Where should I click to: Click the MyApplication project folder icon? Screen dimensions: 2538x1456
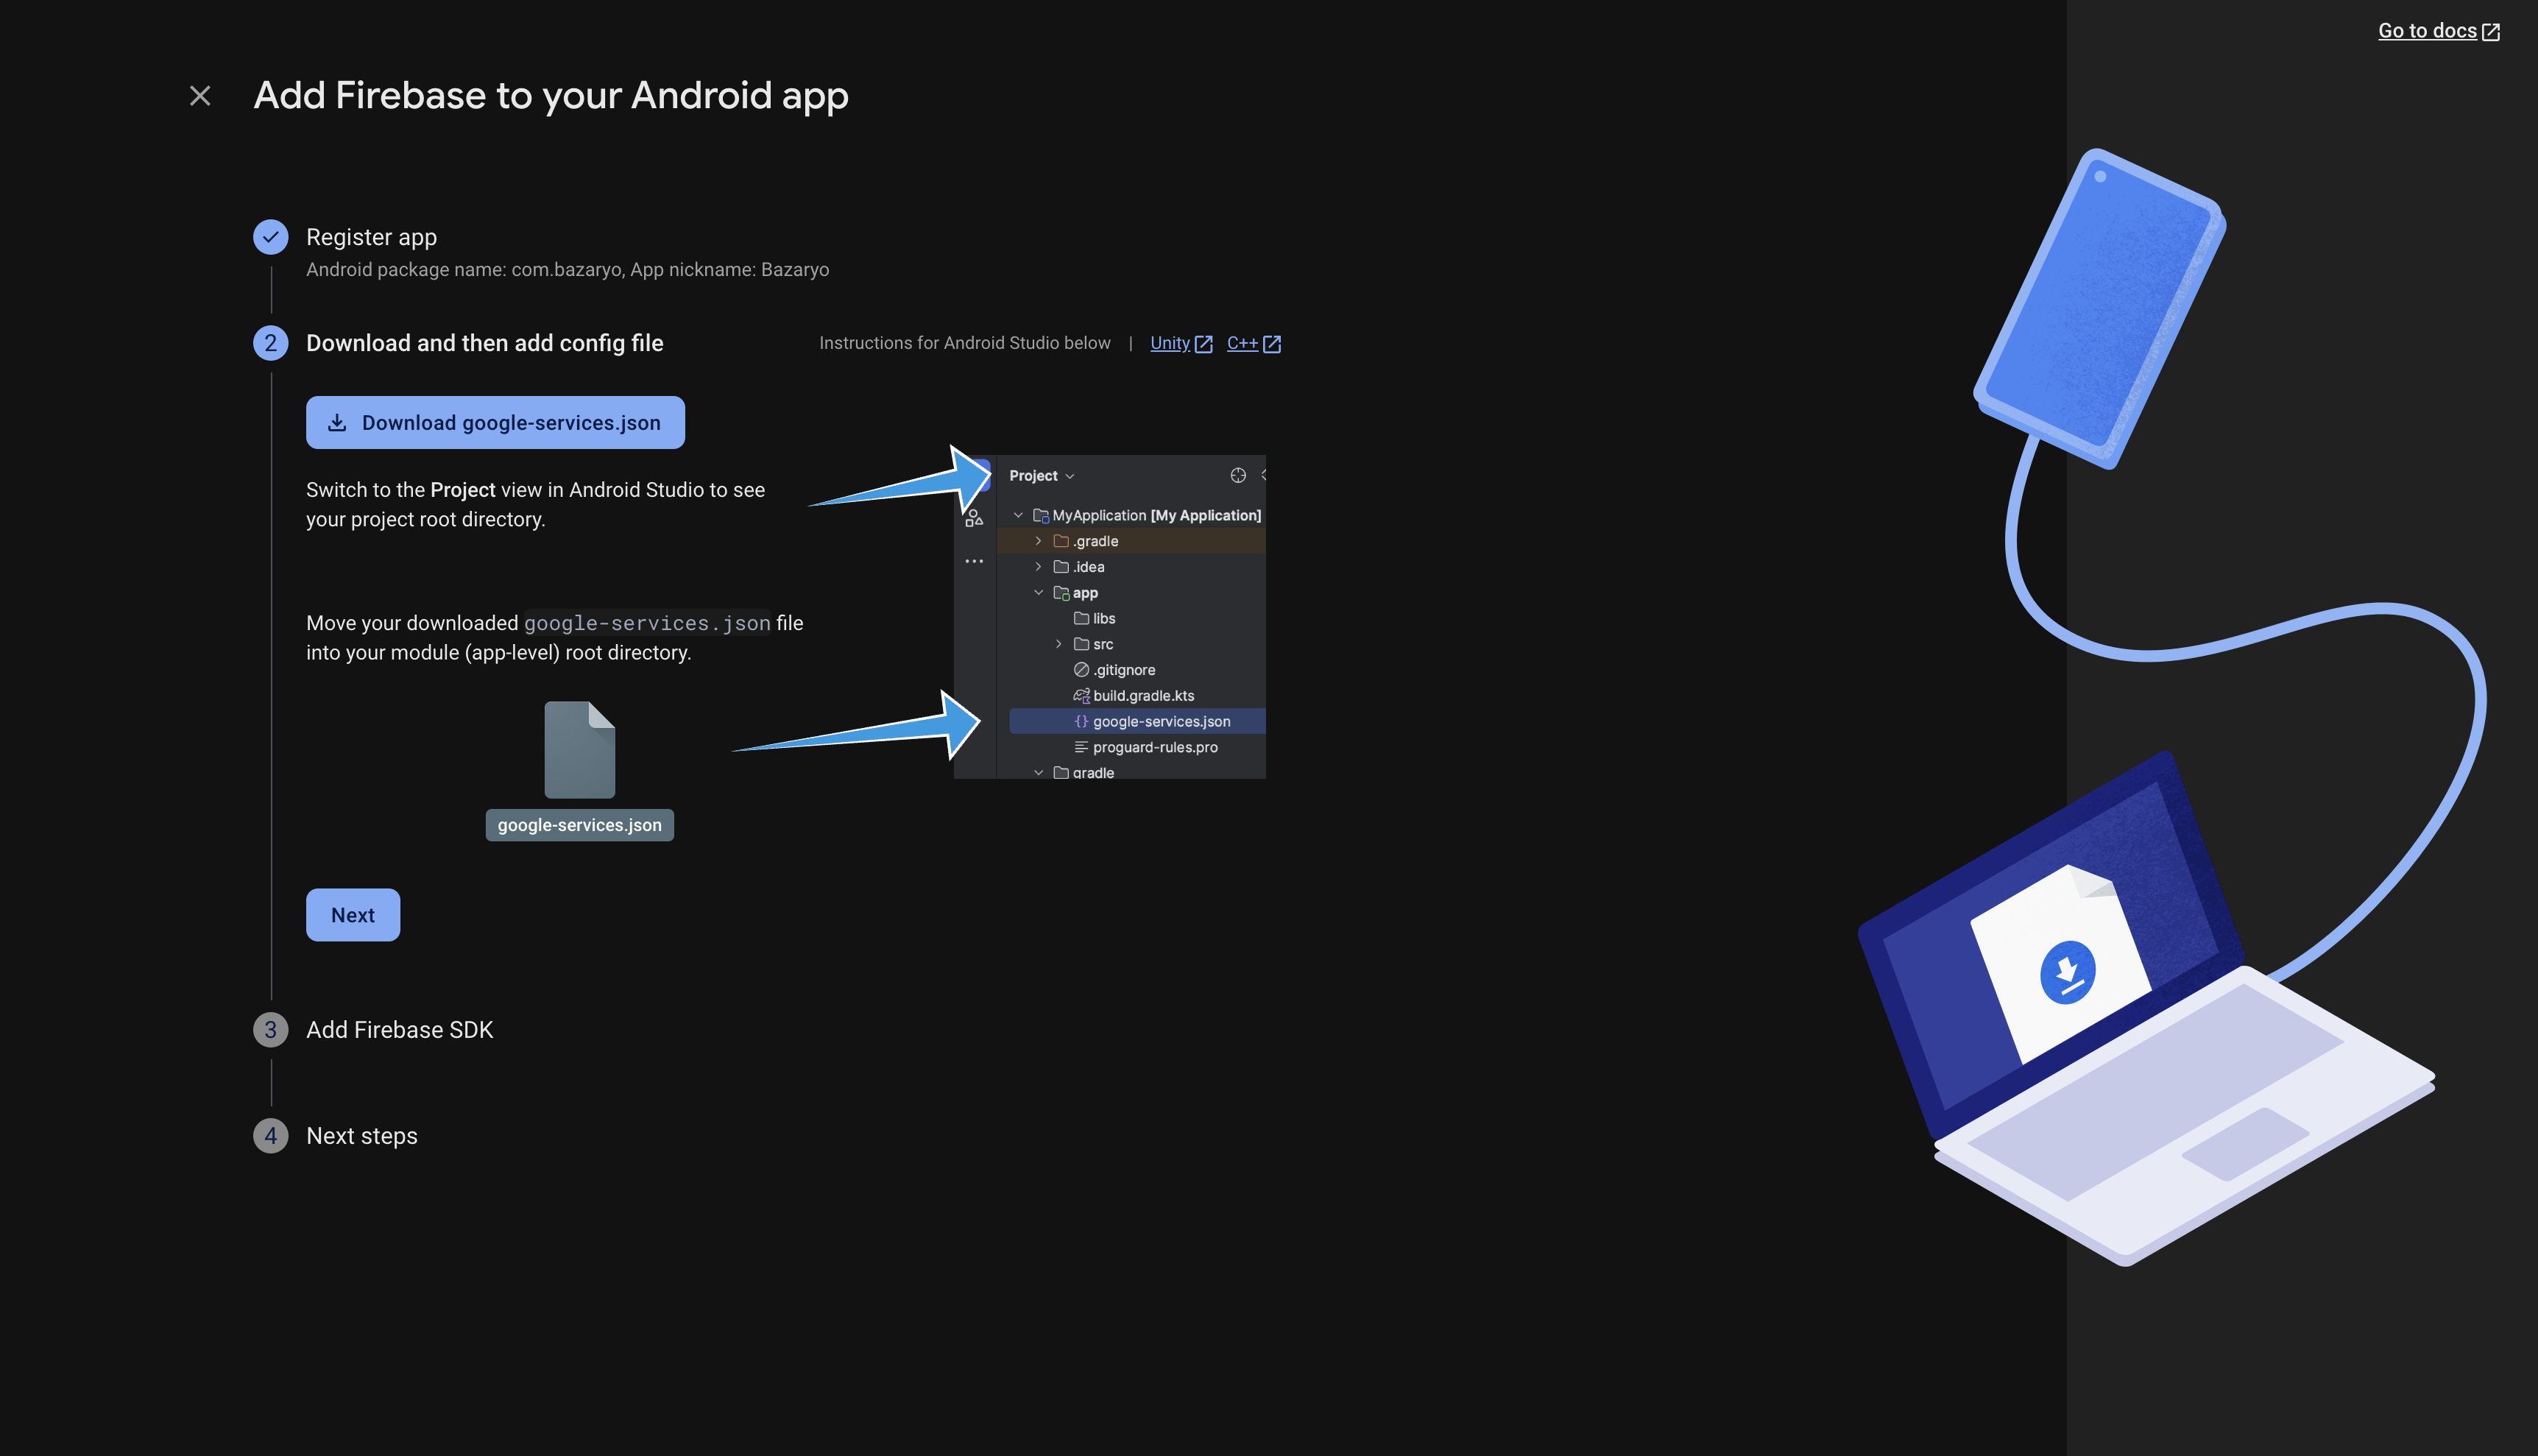coord(1041,516)
